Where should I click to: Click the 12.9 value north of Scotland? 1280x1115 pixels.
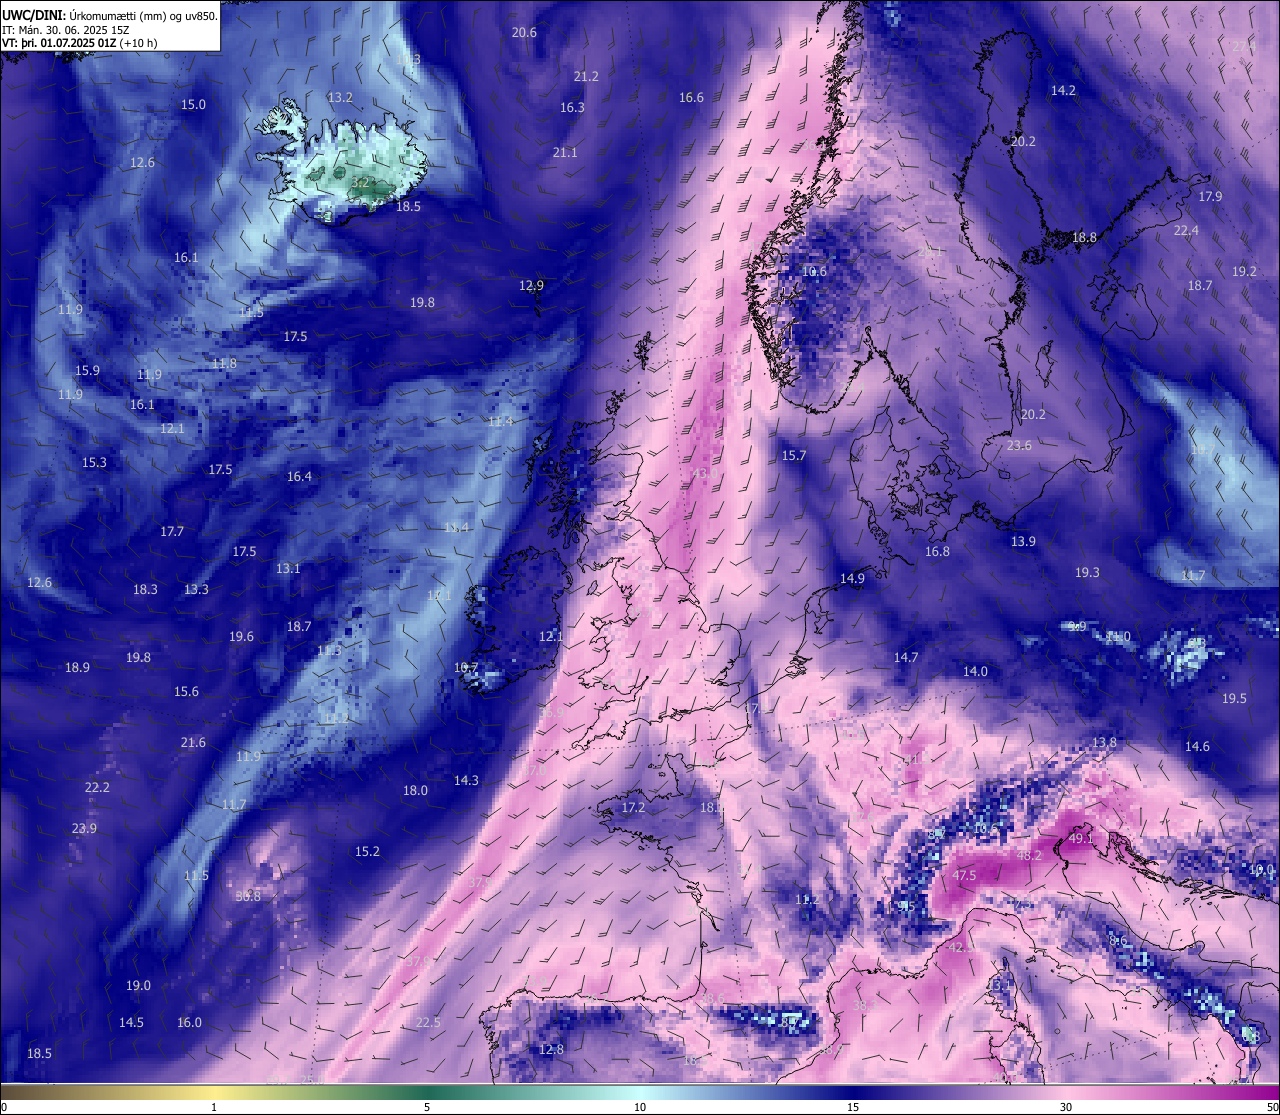(531, 286)
